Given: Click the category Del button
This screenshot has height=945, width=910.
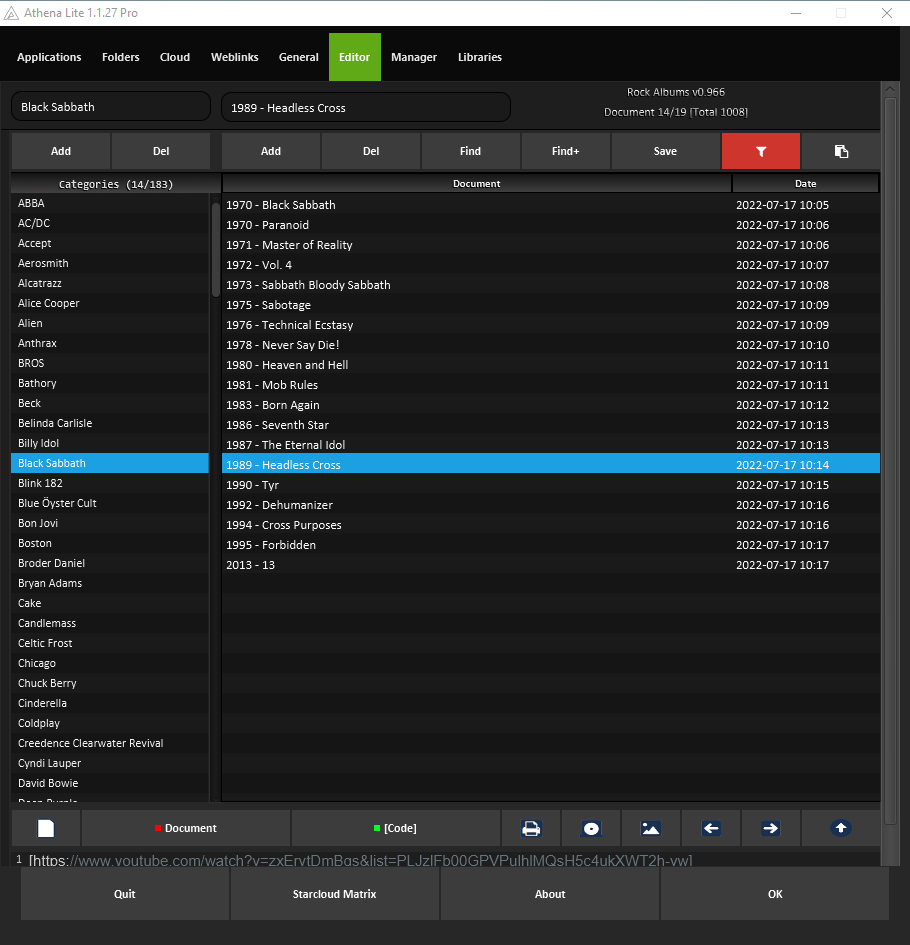Looking at the screenshot, I should pos(161,151).
